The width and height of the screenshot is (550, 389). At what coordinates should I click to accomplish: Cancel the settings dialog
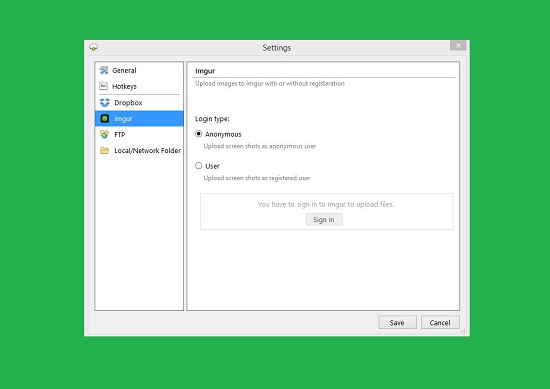(440, 322)
